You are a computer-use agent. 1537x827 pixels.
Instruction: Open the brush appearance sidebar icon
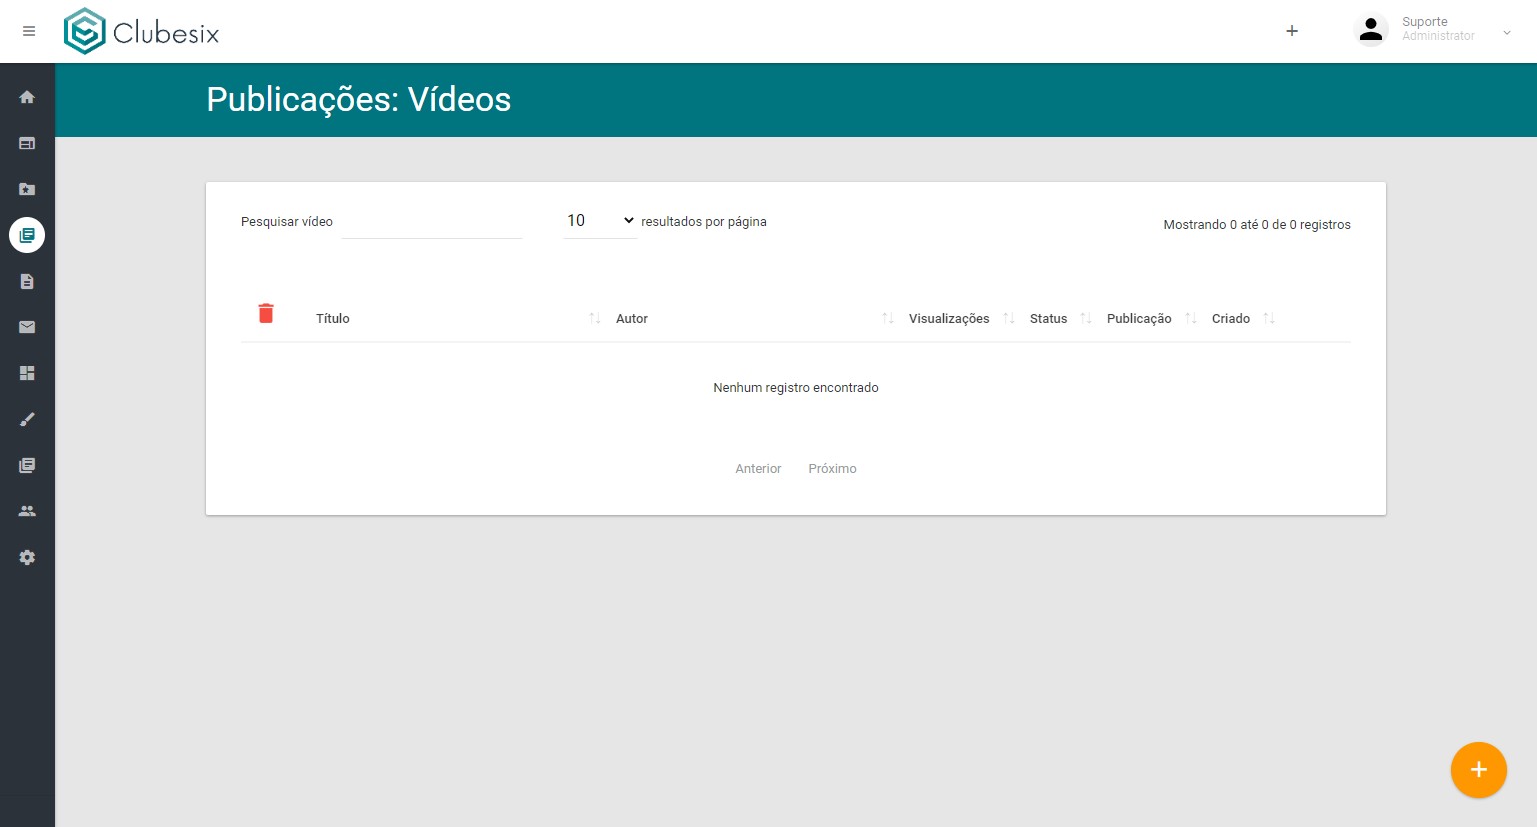[27, 419]
